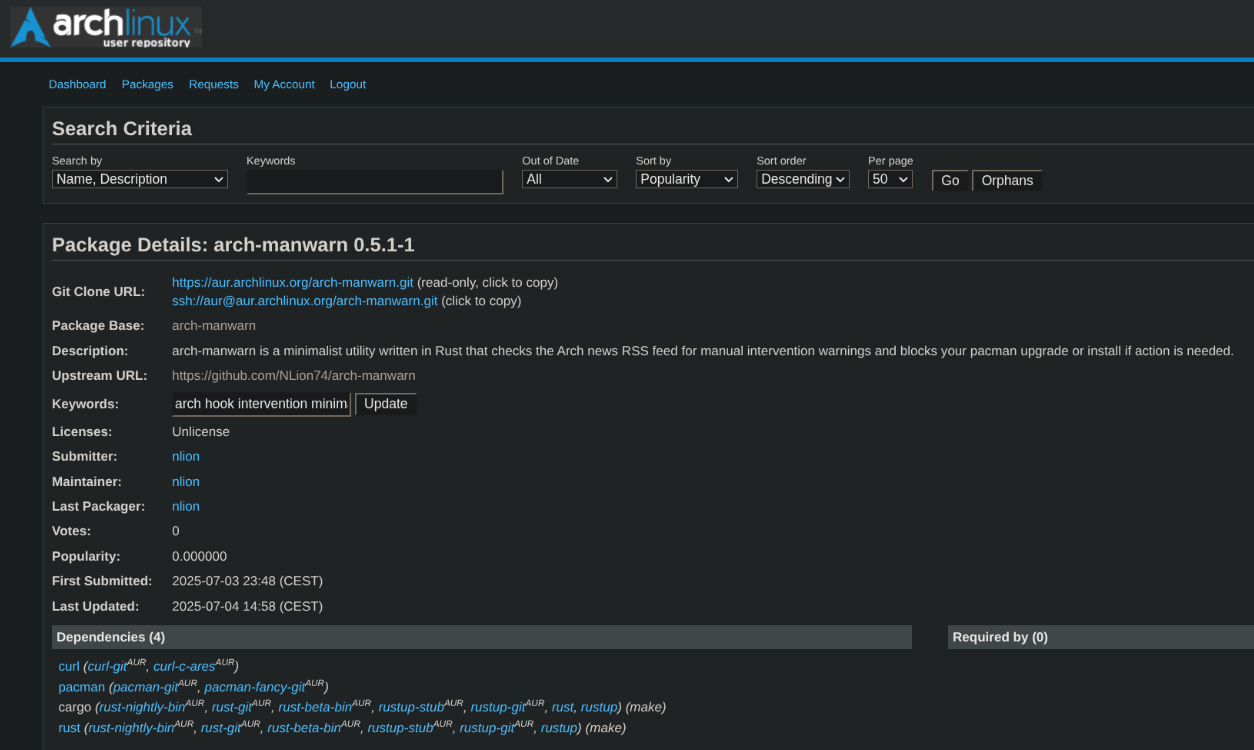Open rustup-stub in the rust row
The height and width of the screenshot is (750, 1254).
coord(400,729)
